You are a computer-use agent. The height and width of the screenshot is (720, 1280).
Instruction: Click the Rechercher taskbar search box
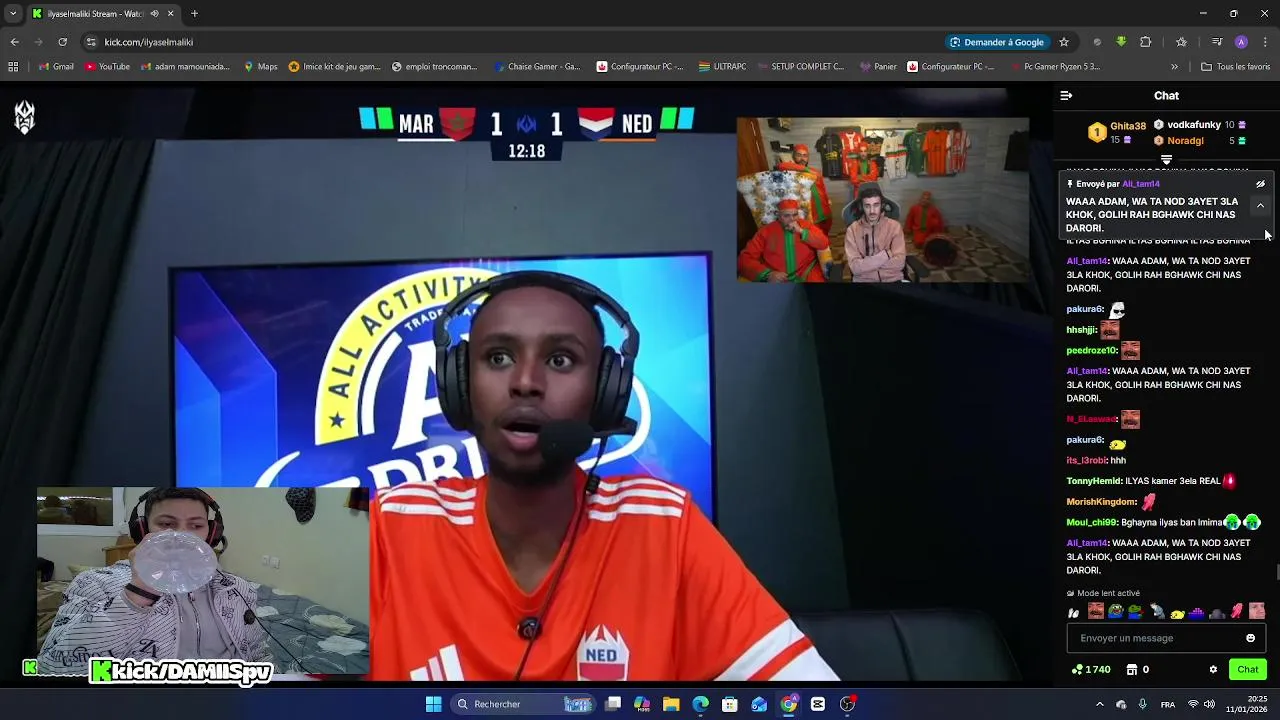pyautogui.click(x=524, y=704)
